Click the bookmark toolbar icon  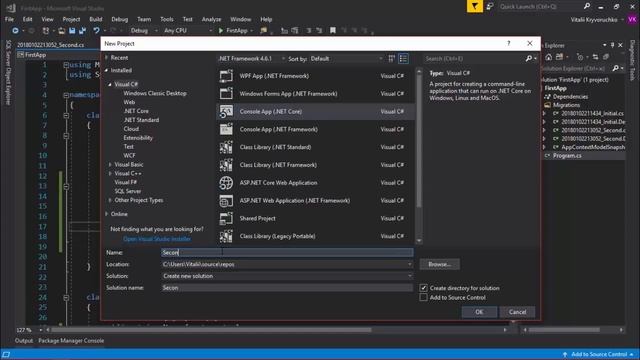333,31
